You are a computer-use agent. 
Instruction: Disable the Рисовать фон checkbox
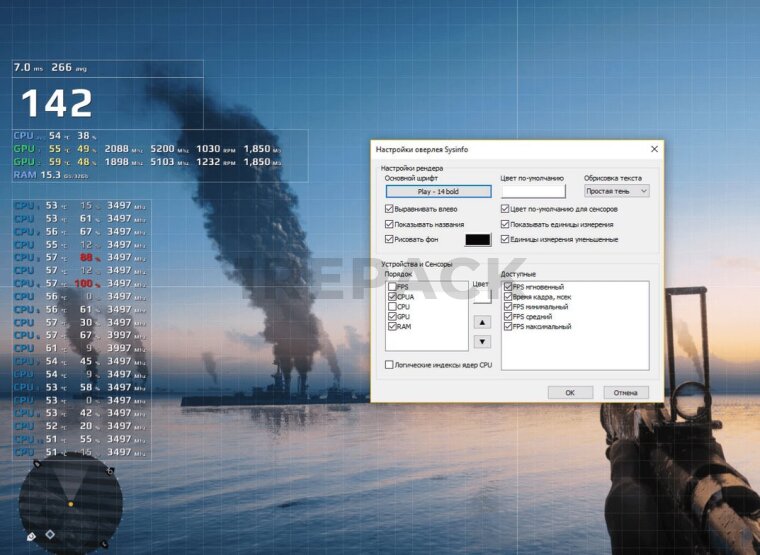[390, 239]
